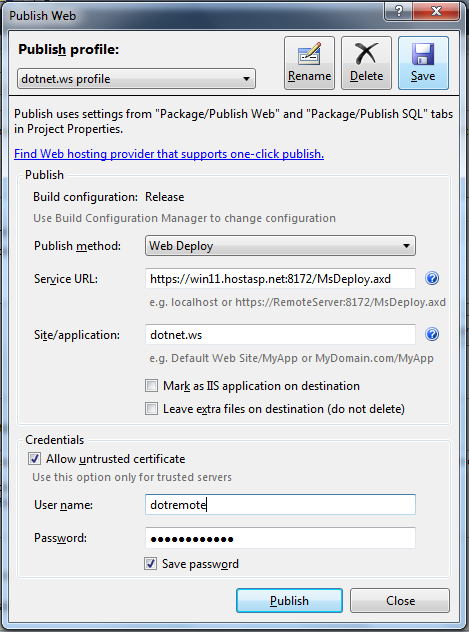This screenshot has width=469, height=632.
Task: Open the Publish method dropdown
Action: point(280,245)
